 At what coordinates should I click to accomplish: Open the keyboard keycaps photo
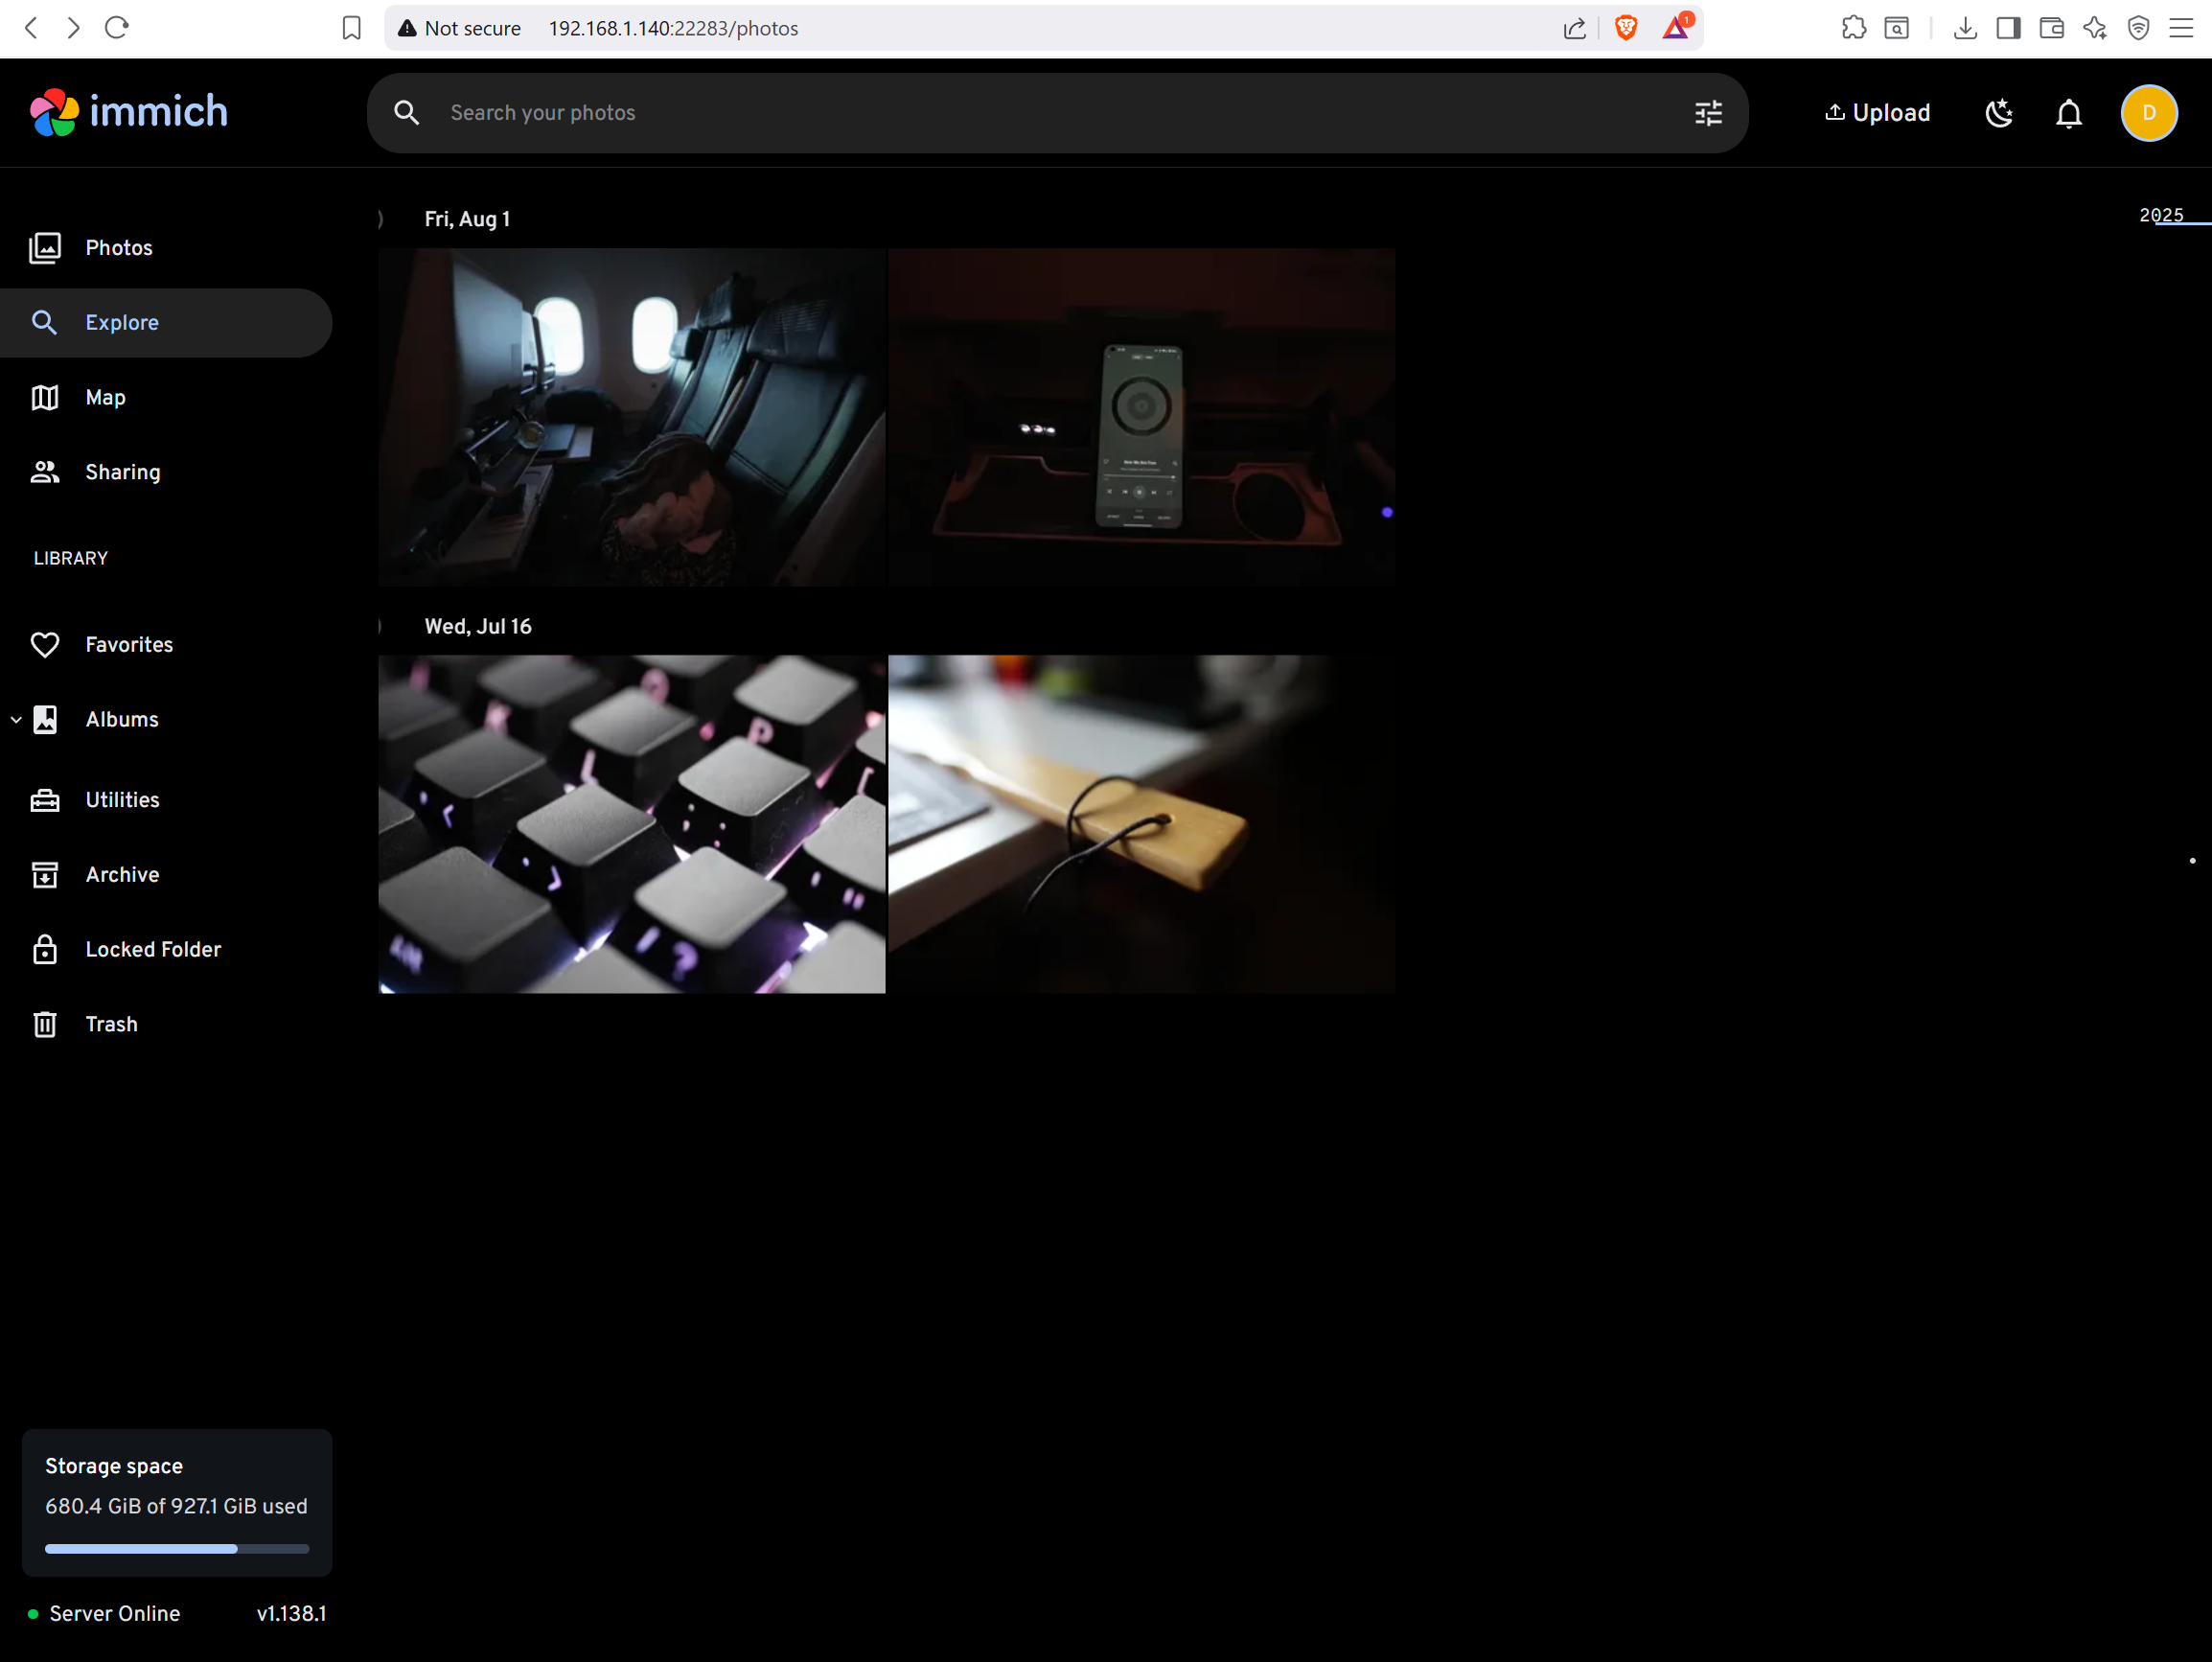[631, 824]
